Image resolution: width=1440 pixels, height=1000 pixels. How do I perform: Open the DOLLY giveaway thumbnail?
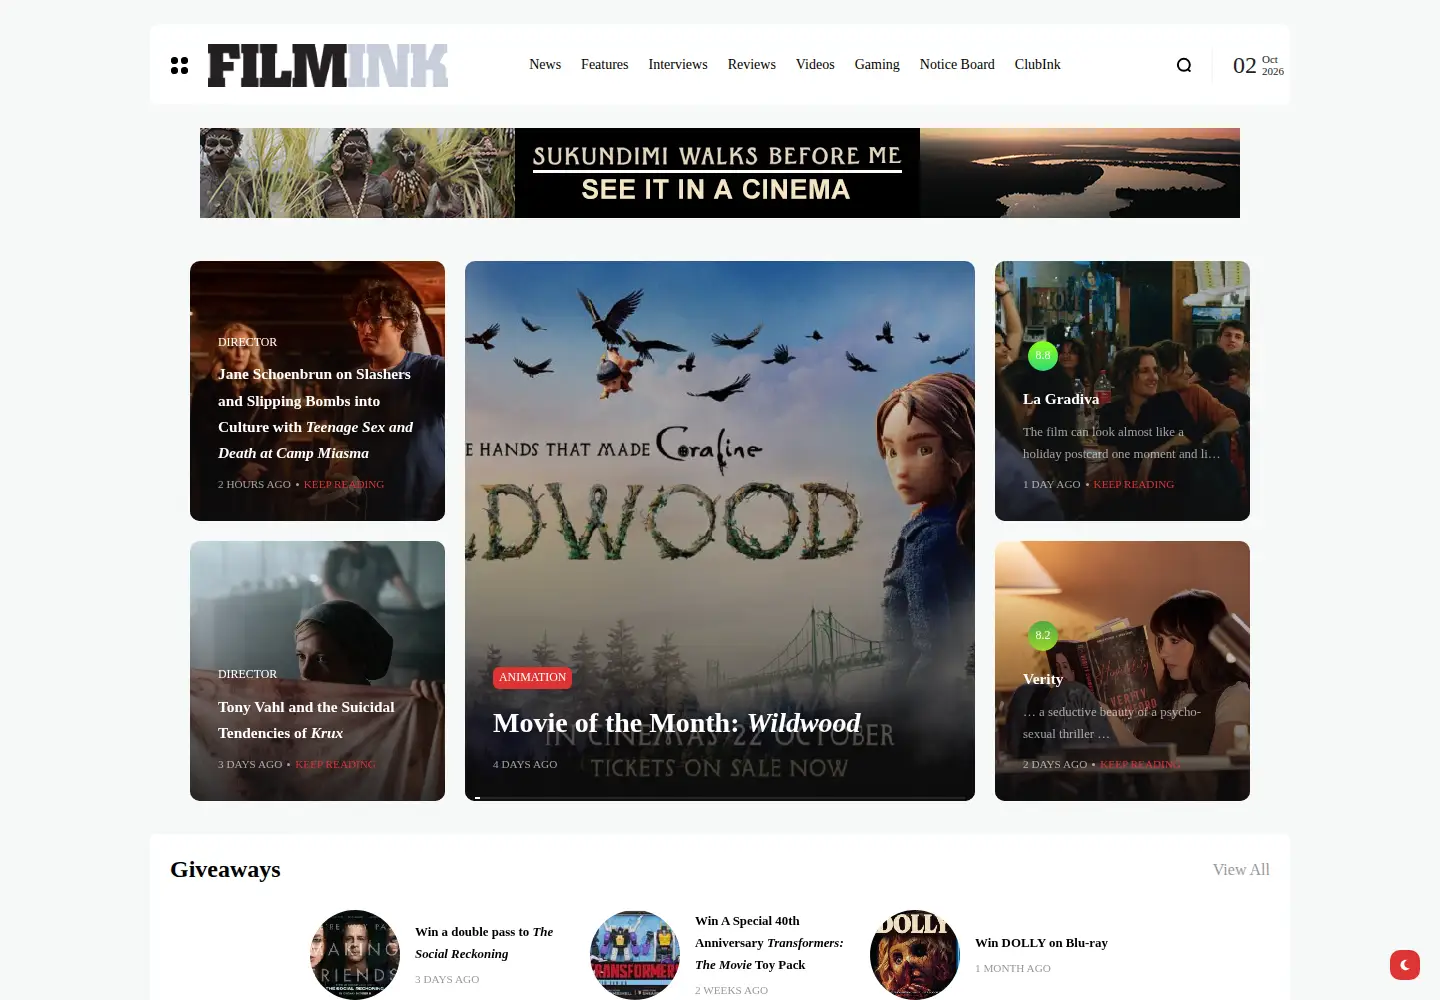pyautogui.click(x=915, y=955)
